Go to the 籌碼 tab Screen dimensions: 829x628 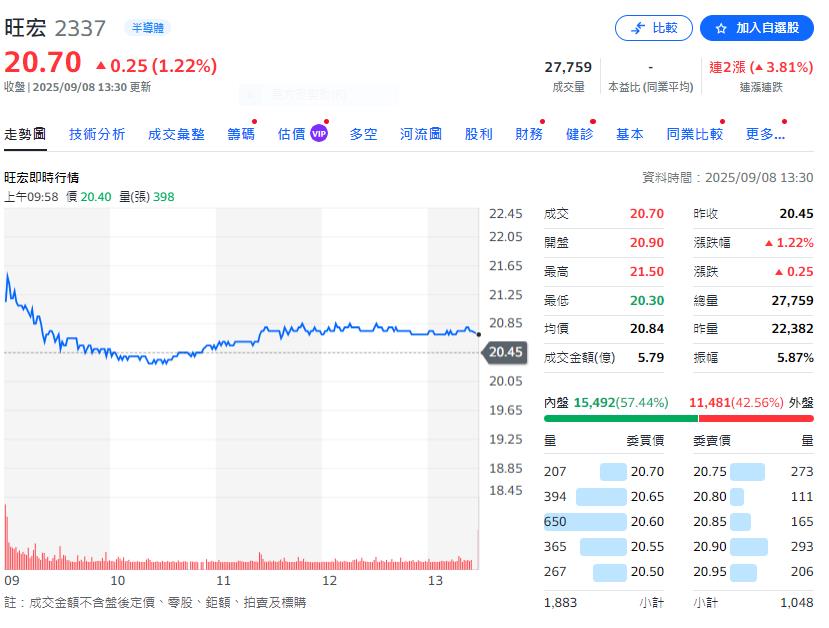click(x=241, y=134)
